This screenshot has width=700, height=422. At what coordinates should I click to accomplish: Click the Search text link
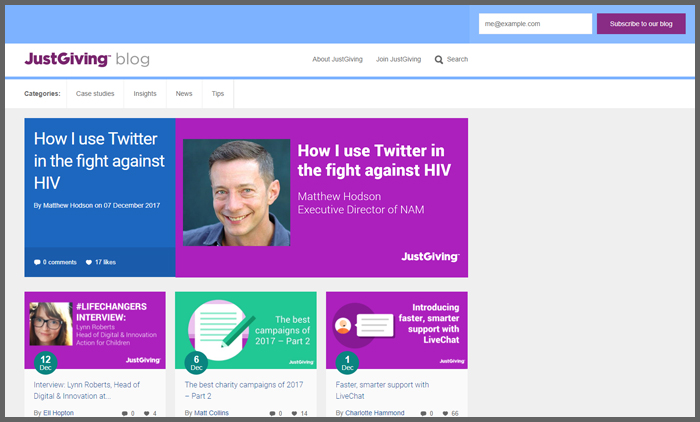point(458,59)
